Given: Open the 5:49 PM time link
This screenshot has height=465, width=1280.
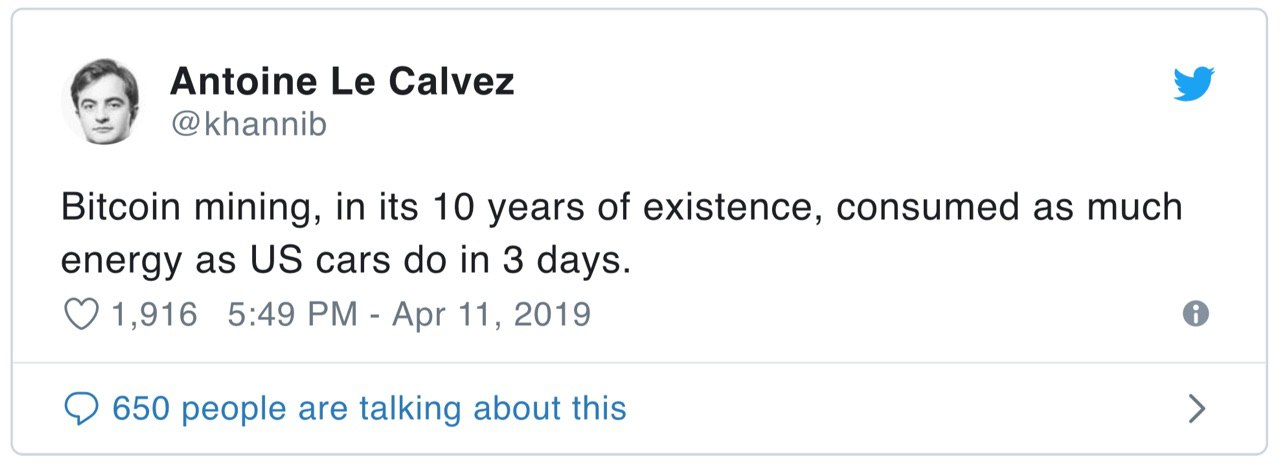Looking at the screenshot, I should pos(292,315).
